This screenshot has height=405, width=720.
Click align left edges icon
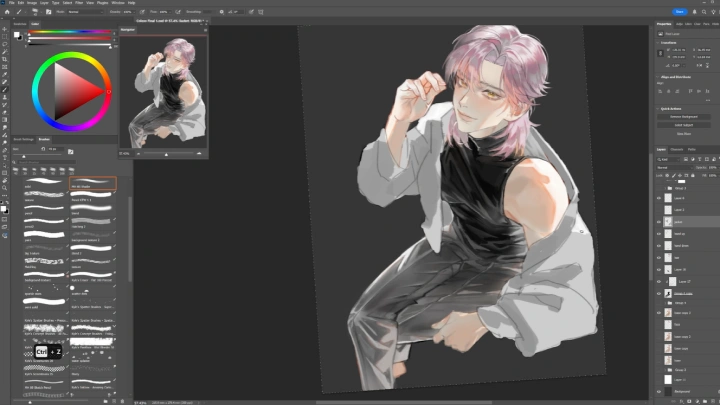(x=661, y=91)
